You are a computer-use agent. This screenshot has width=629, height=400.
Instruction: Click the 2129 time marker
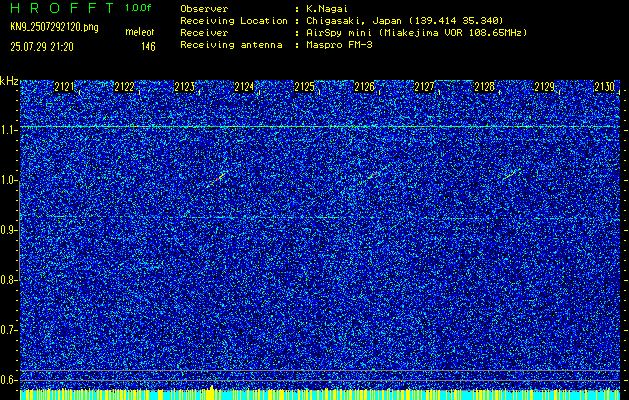pyautogui.click(x=544, y=87)
